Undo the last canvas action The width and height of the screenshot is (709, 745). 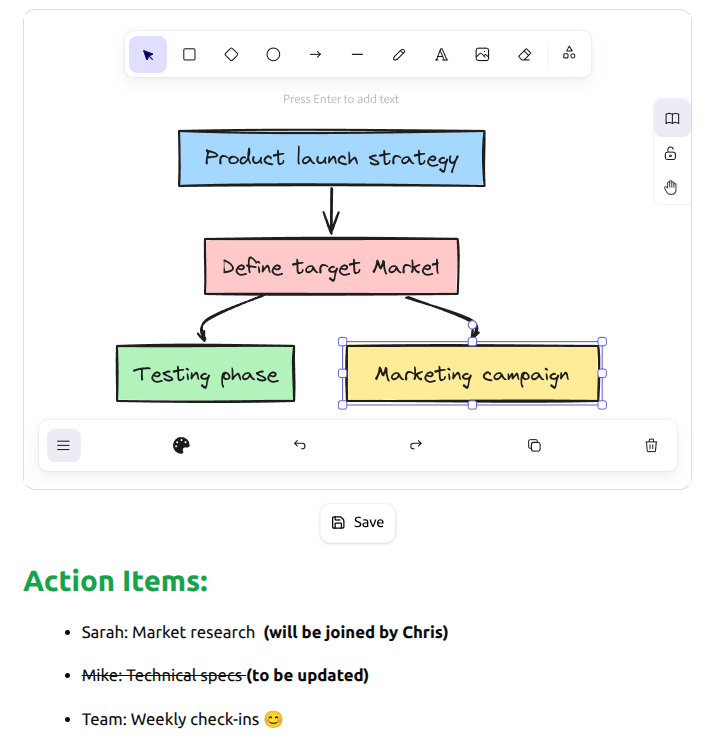pyautogui.click(x=299, y=445)
